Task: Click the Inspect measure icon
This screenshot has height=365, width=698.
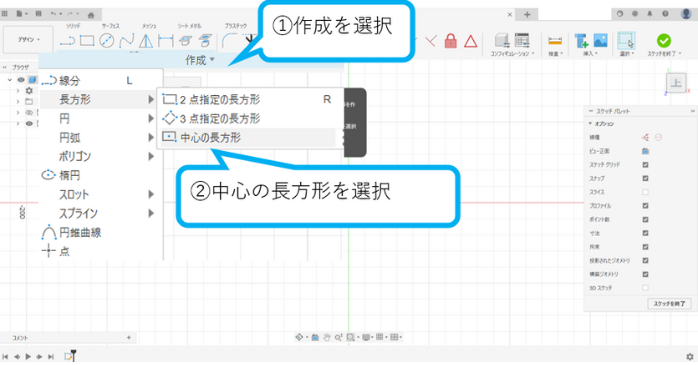Action: click(x=555, y=41)
